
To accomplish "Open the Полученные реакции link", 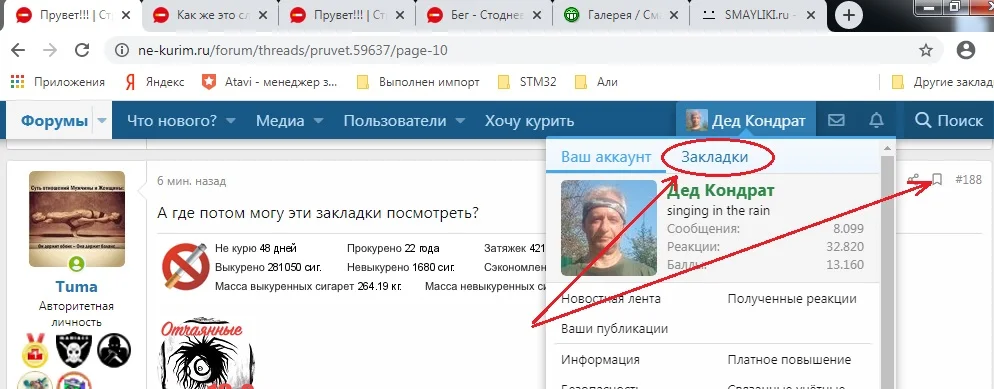I will pos(792,298).
